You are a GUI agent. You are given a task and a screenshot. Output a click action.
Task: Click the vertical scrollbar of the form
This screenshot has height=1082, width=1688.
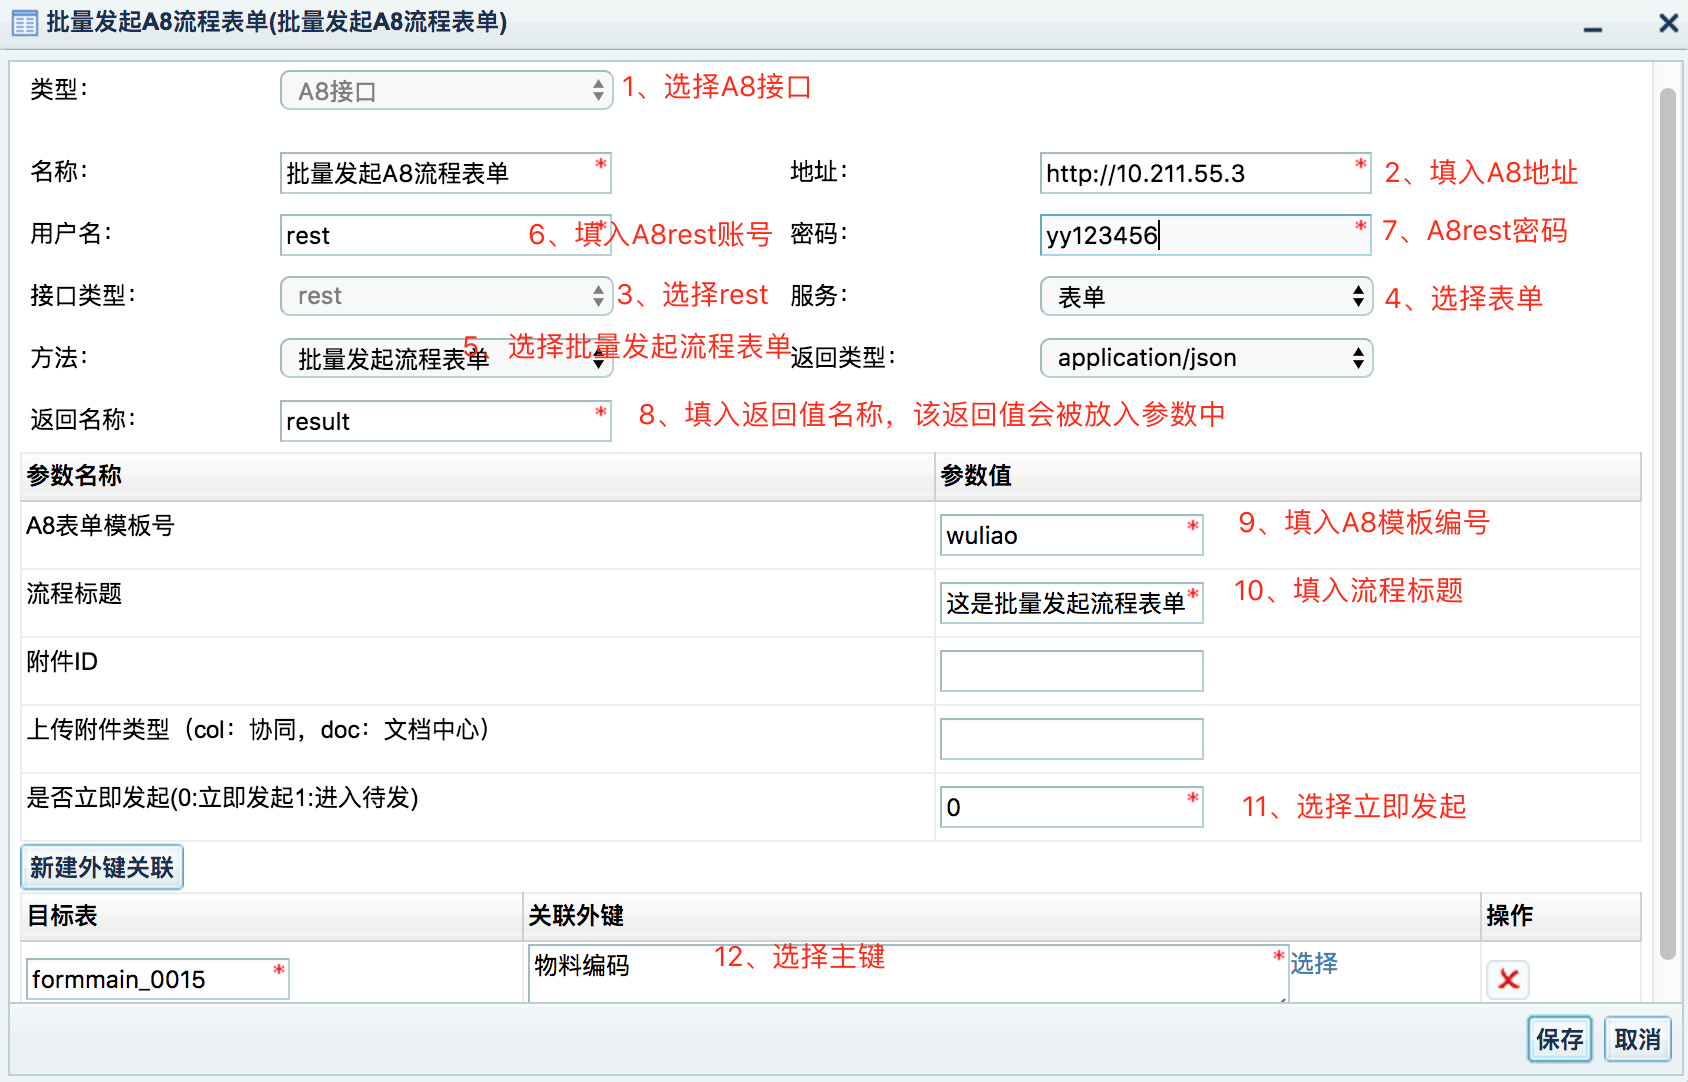tap(1667, 524)
